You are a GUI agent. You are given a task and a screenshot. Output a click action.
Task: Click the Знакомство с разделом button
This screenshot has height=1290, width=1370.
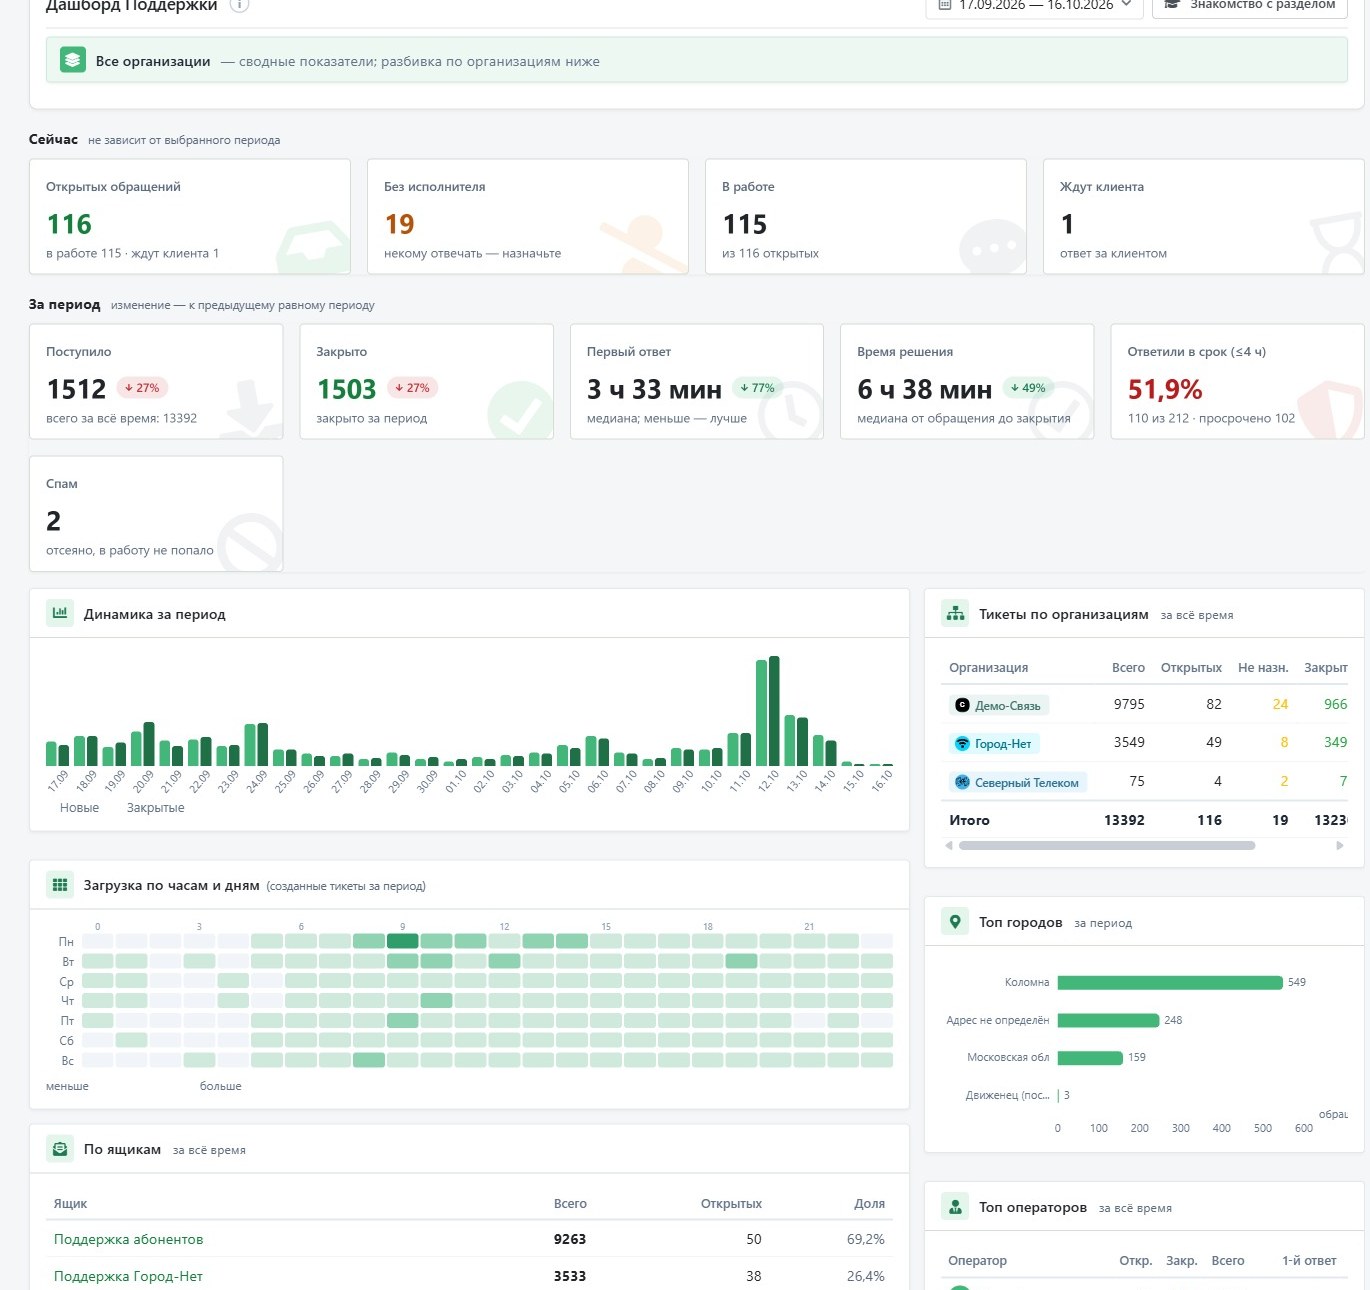coord(1250,5)
